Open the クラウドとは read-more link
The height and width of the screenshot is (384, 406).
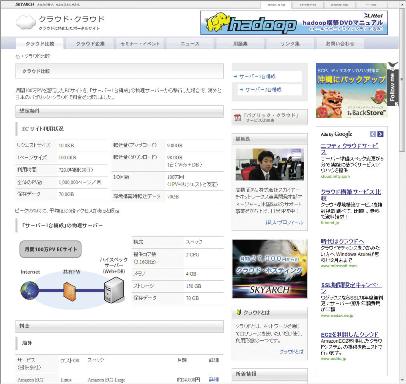pyautogui.click(x=292, y=351)
